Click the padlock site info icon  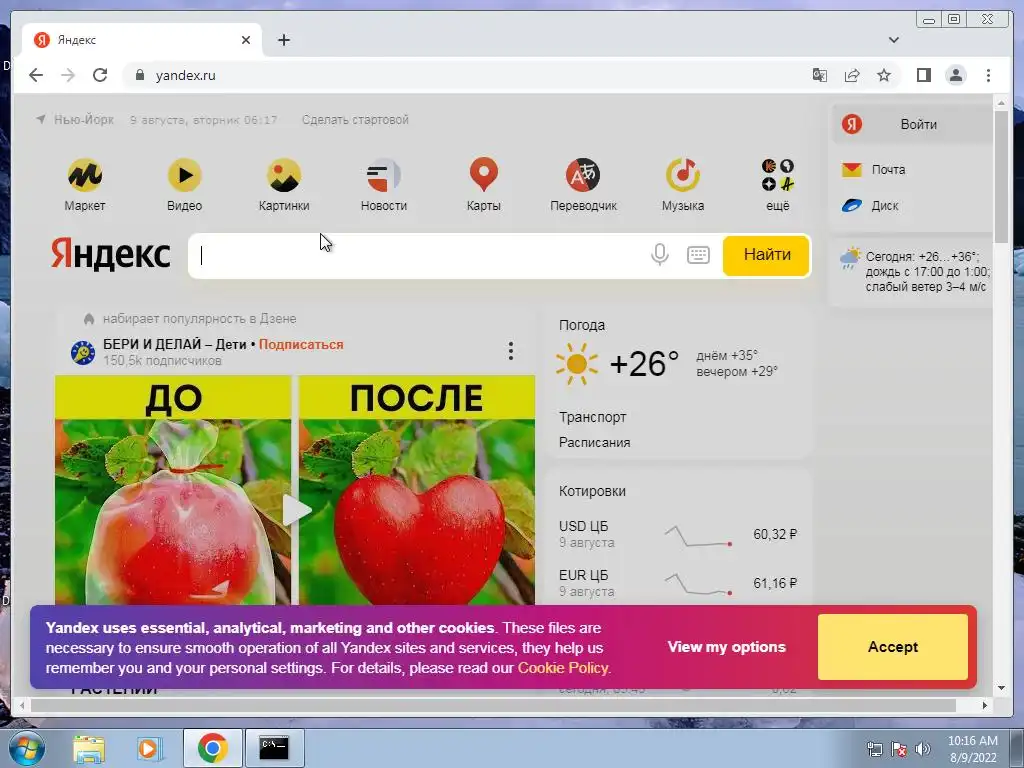[139, 75]
